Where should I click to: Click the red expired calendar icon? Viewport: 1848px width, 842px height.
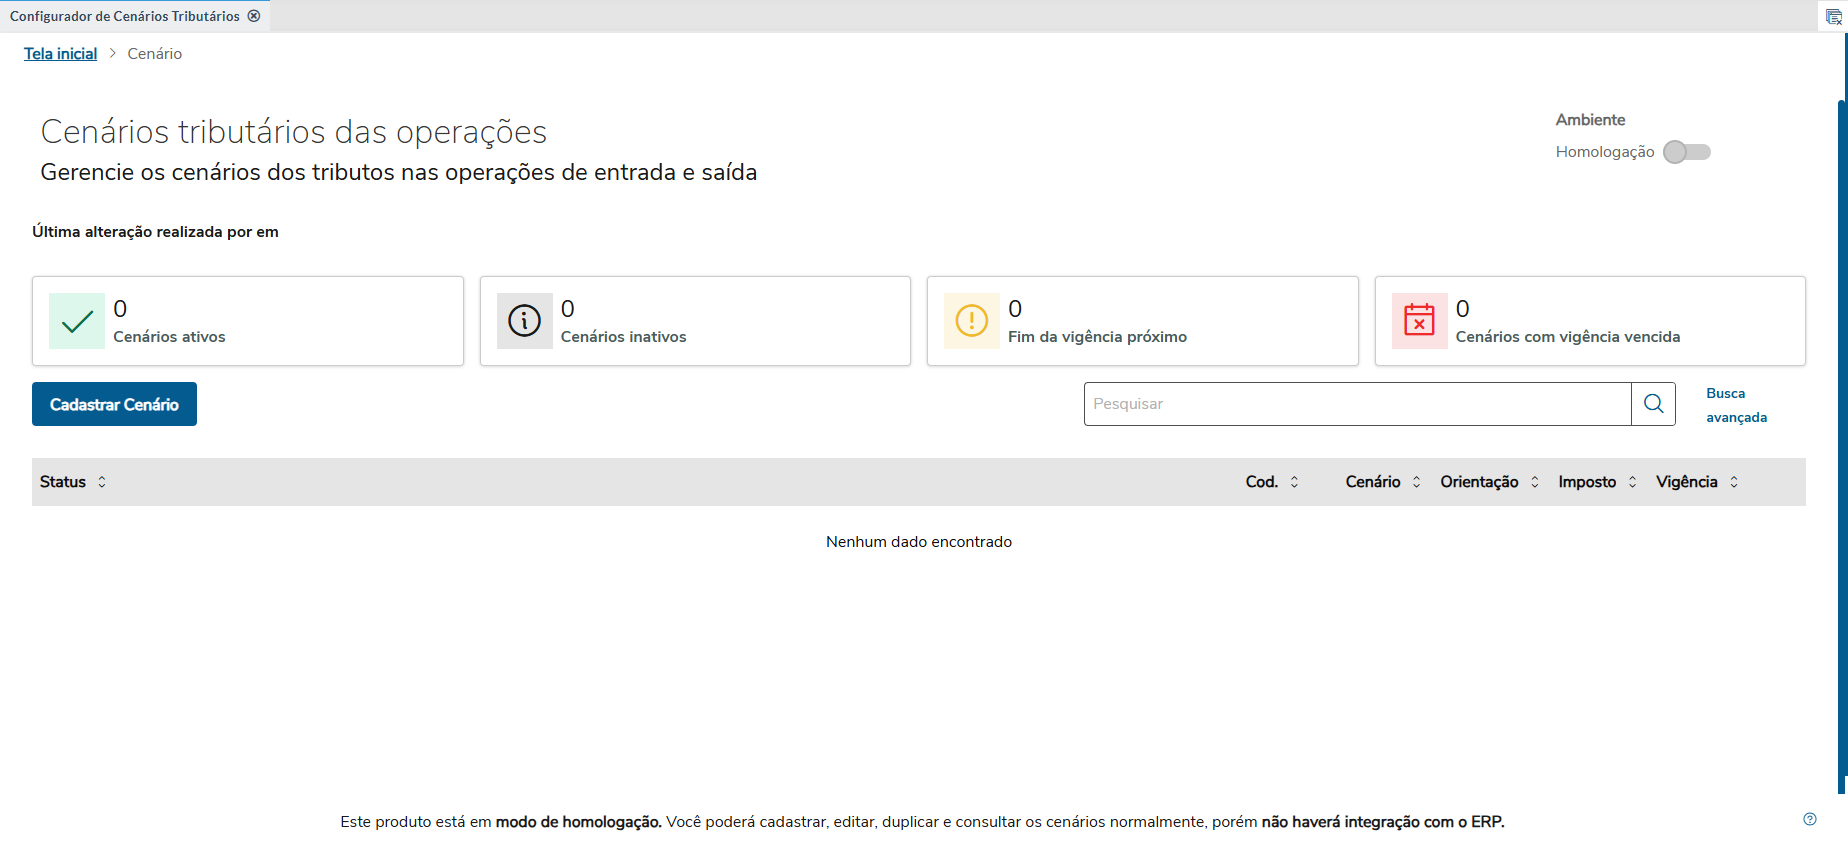click(x=1419, y=321)
